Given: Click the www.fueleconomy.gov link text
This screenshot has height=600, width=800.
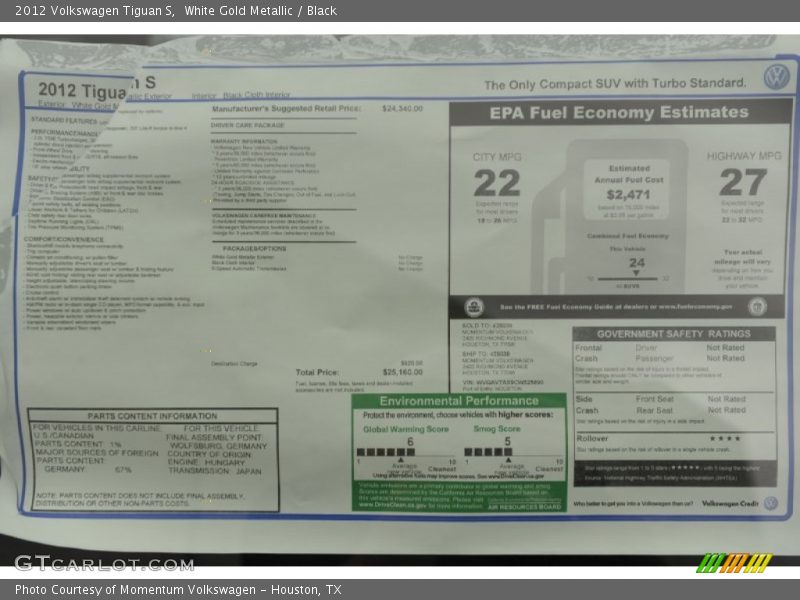Looking at the screenshot, I should (697, 307).
